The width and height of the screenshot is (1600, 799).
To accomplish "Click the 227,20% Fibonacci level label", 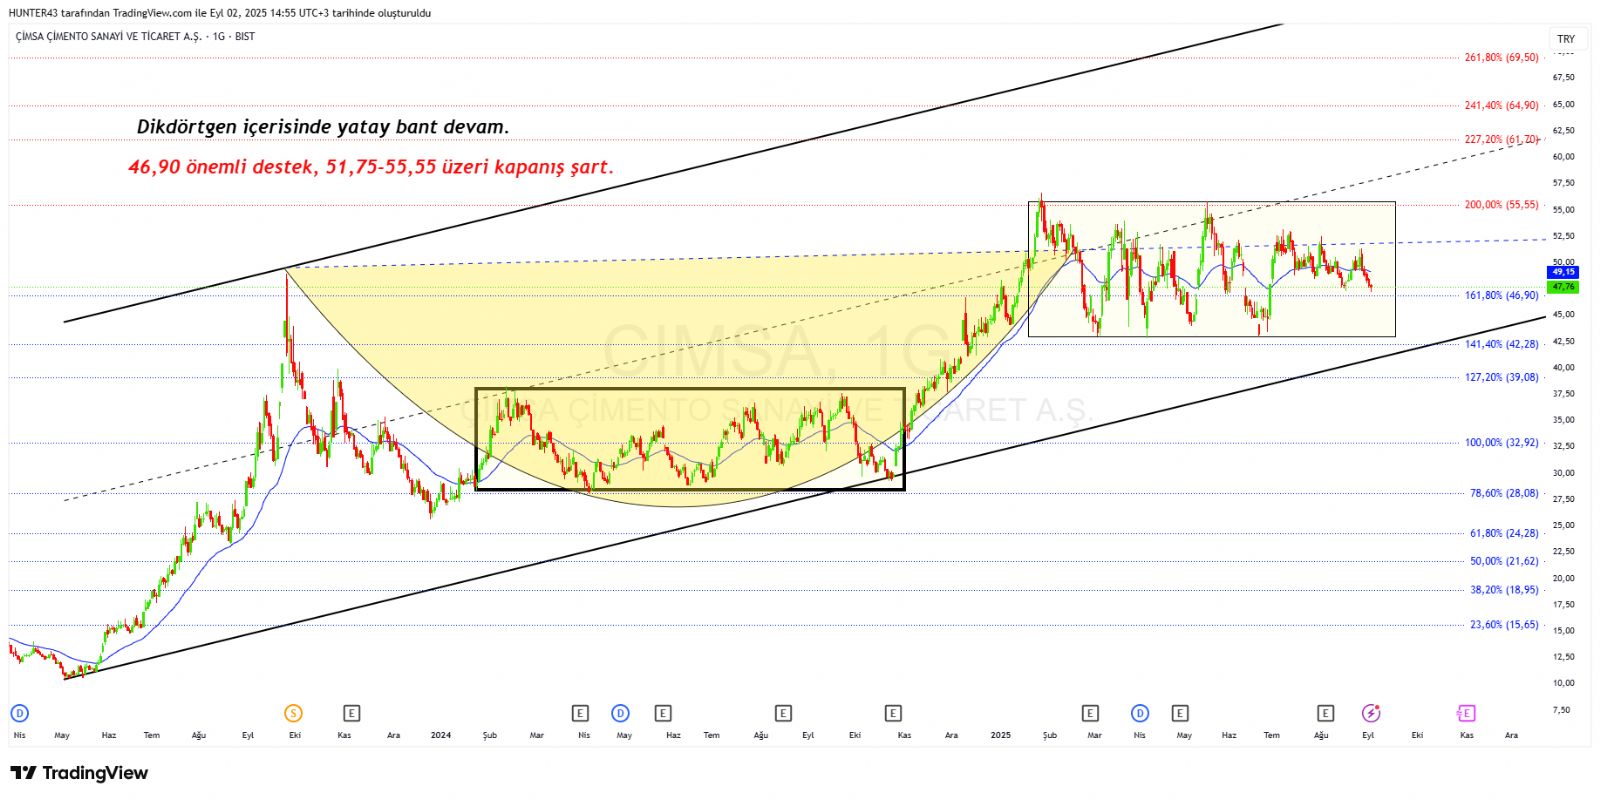I will [1501, 140].
